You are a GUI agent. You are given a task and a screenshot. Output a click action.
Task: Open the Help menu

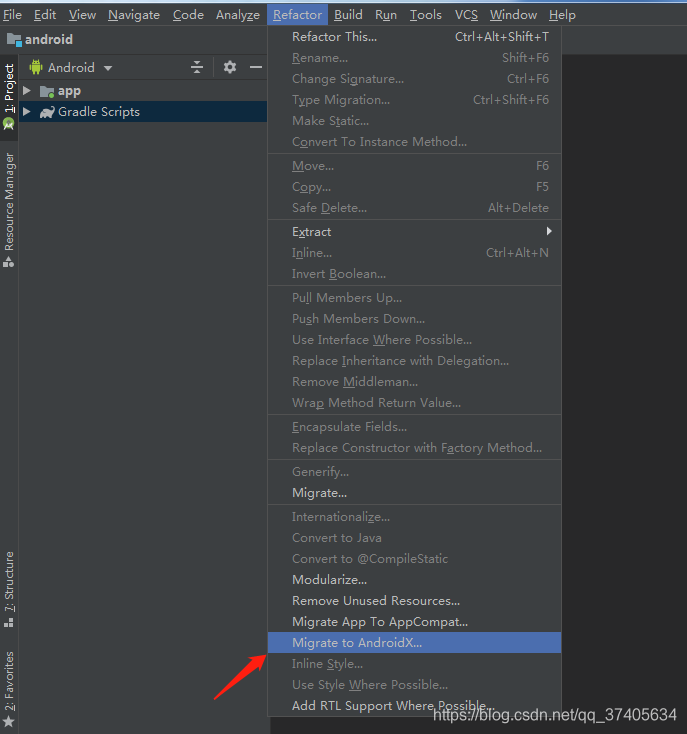[562, 15]
